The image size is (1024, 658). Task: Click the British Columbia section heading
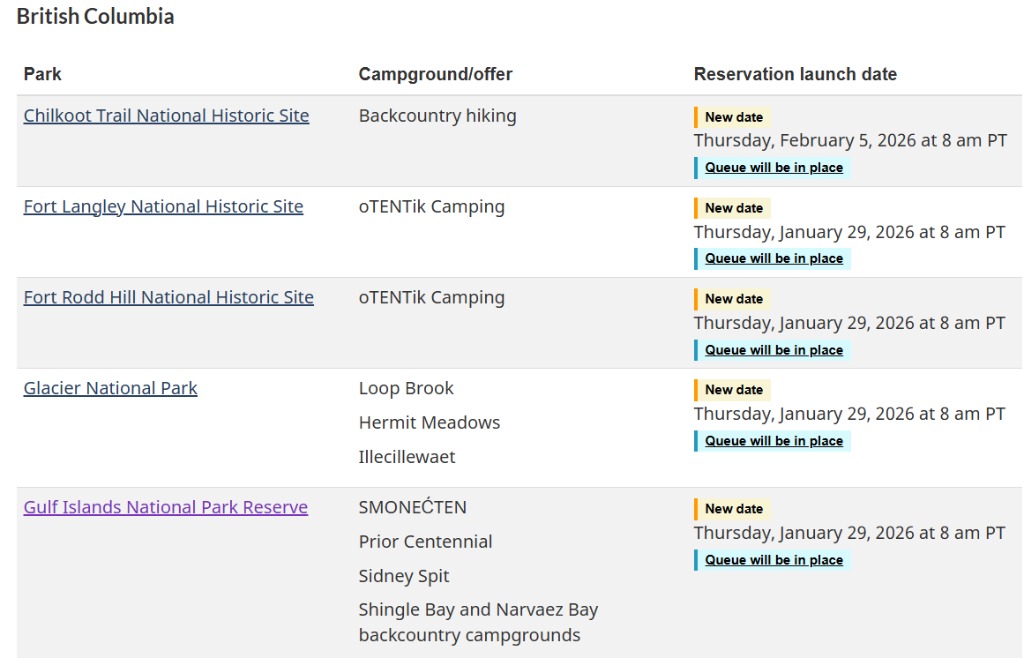(x=95, y=17)
